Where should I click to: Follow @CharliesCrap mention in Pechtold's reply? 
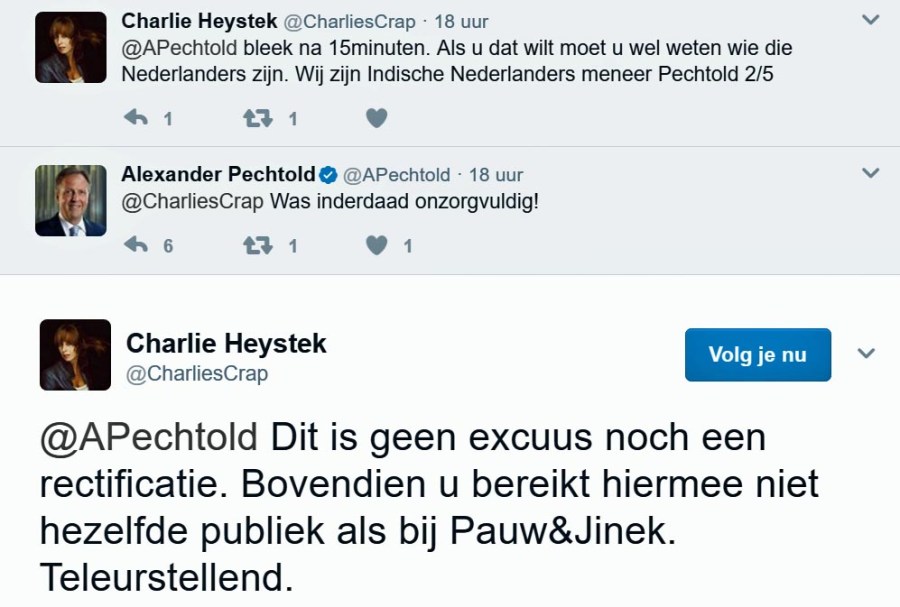pos(193,201)
